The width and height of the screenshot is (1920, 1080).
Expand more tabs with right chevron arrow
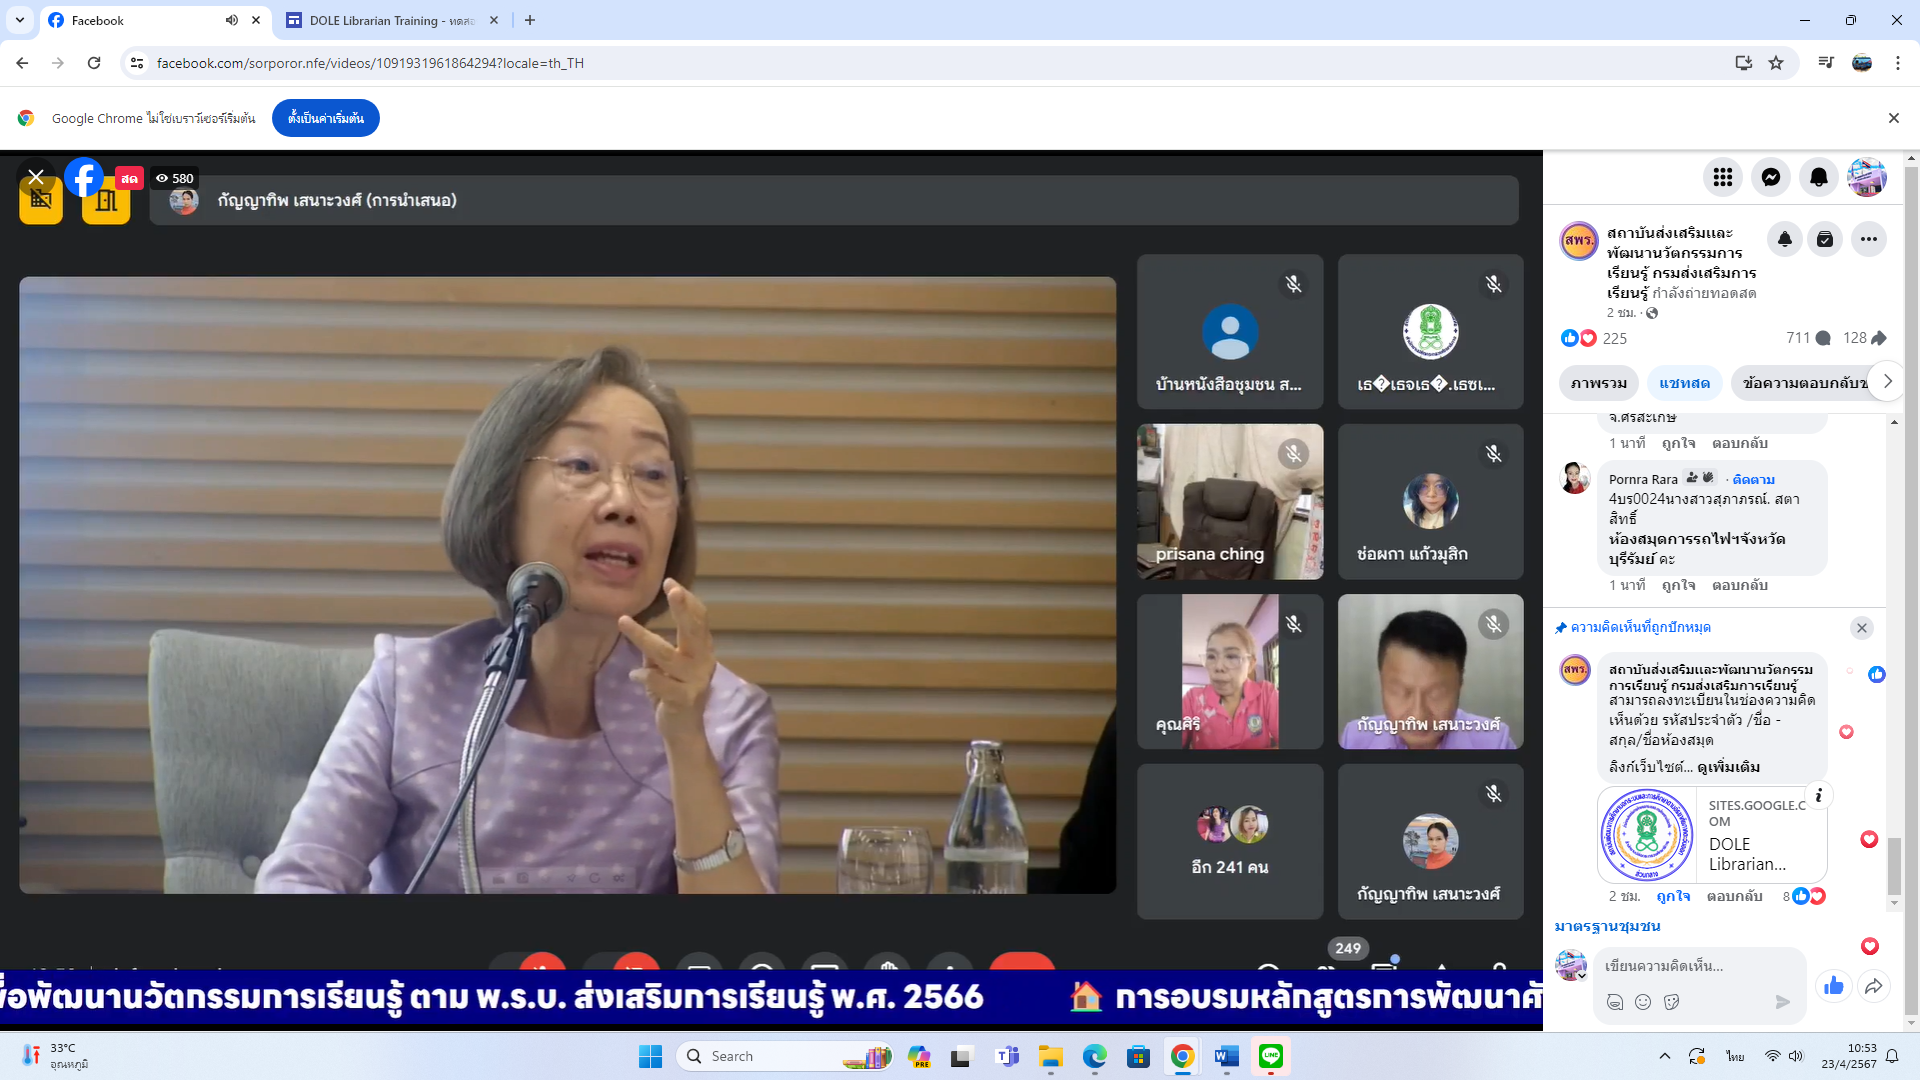1887,381
